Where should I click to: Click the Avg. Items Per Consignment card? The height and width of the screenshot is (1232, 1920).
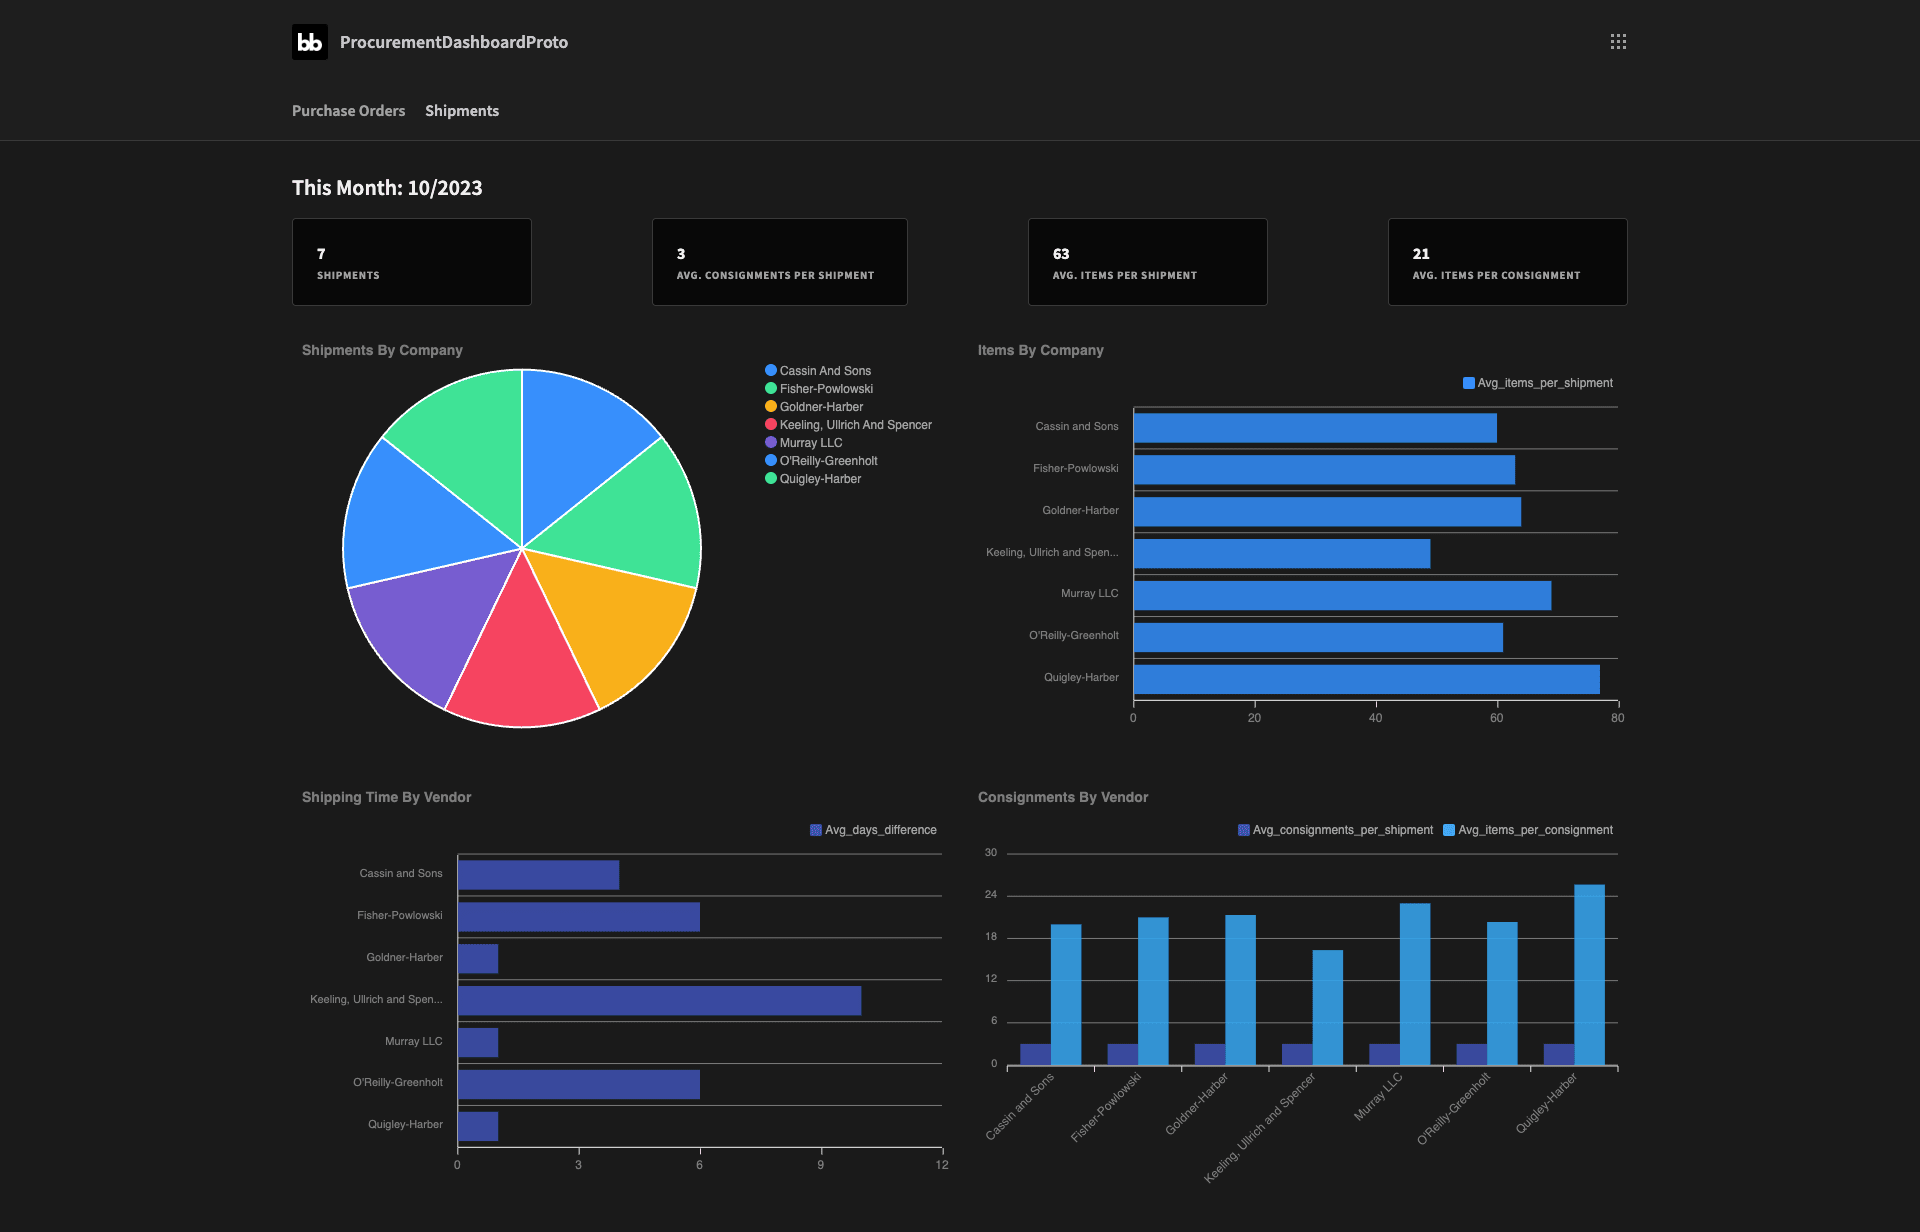pos(1507,262)
